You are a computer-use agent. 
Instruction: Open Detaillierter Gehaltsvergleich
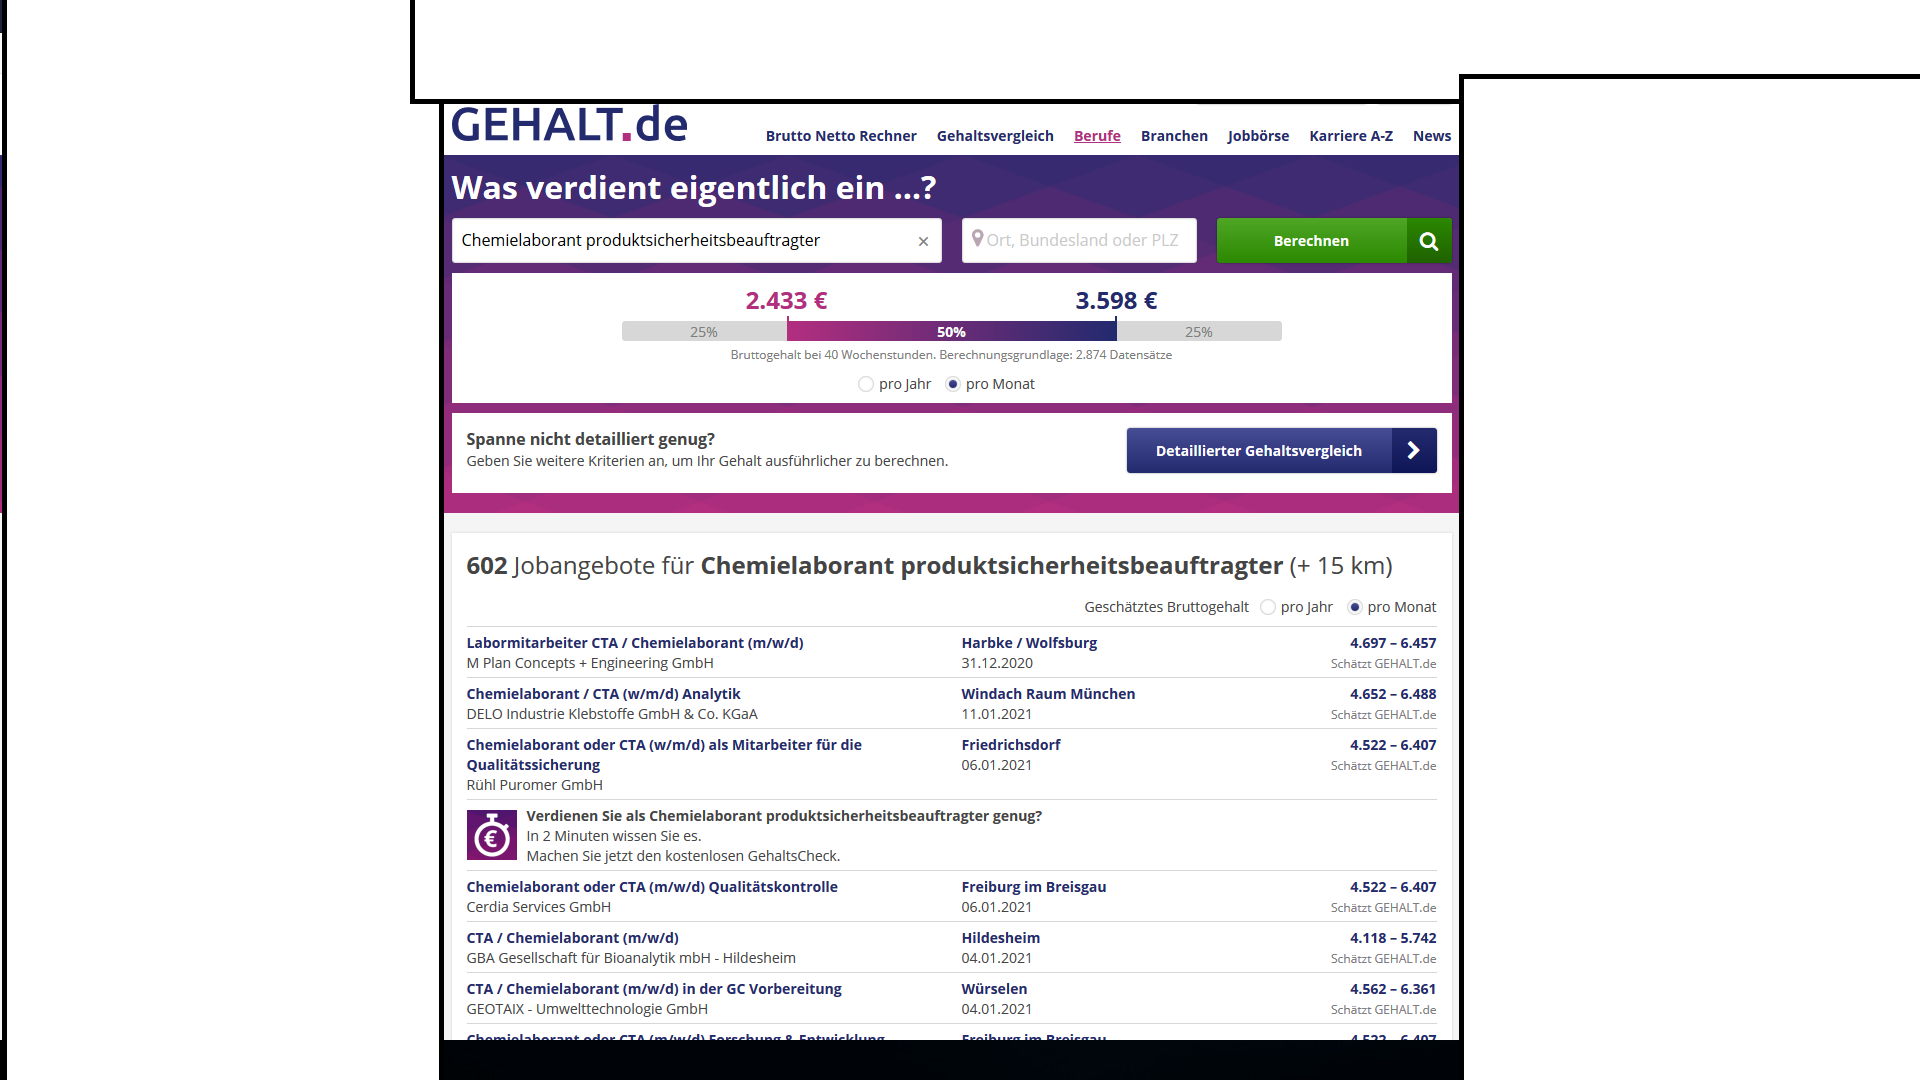click(1258, 451)
